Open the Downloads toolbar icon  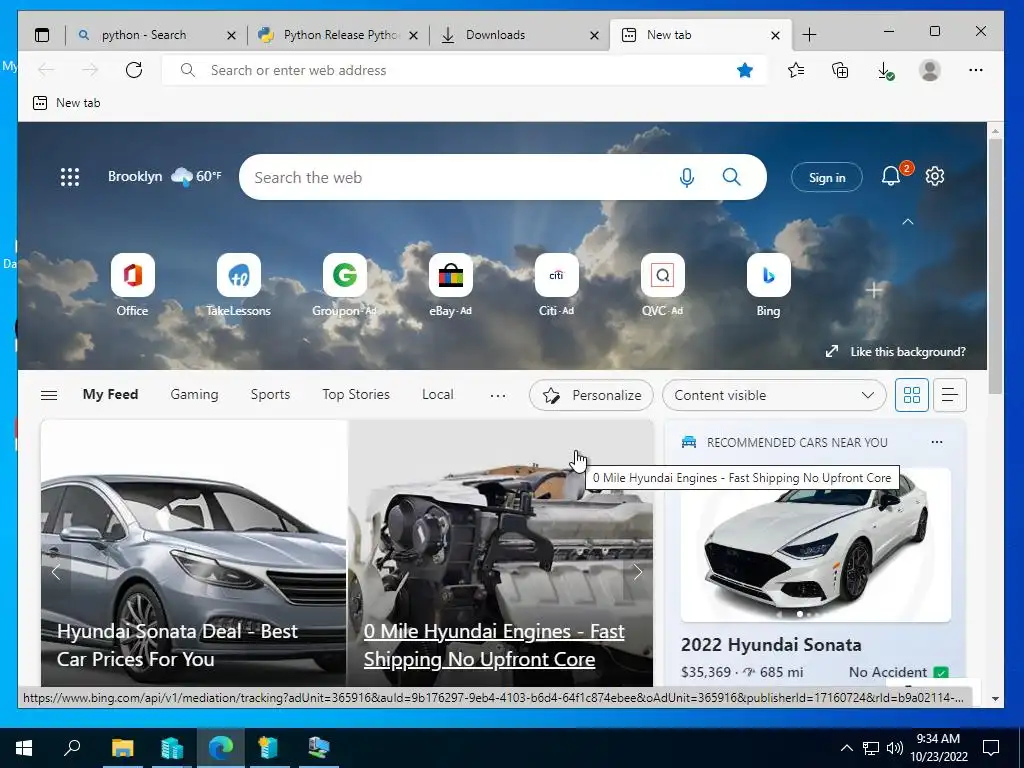(885, 70)
